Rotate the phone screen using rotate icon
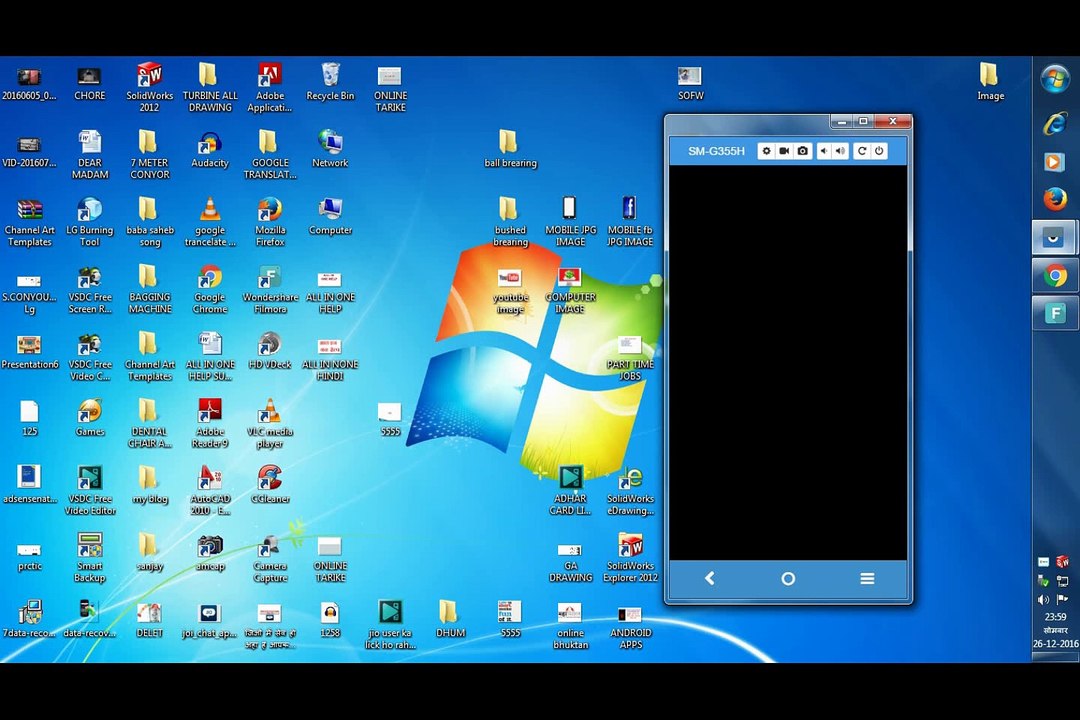The width and height of the screenshot is (1080, 720). pyautogui.click(x=861, y=151)
